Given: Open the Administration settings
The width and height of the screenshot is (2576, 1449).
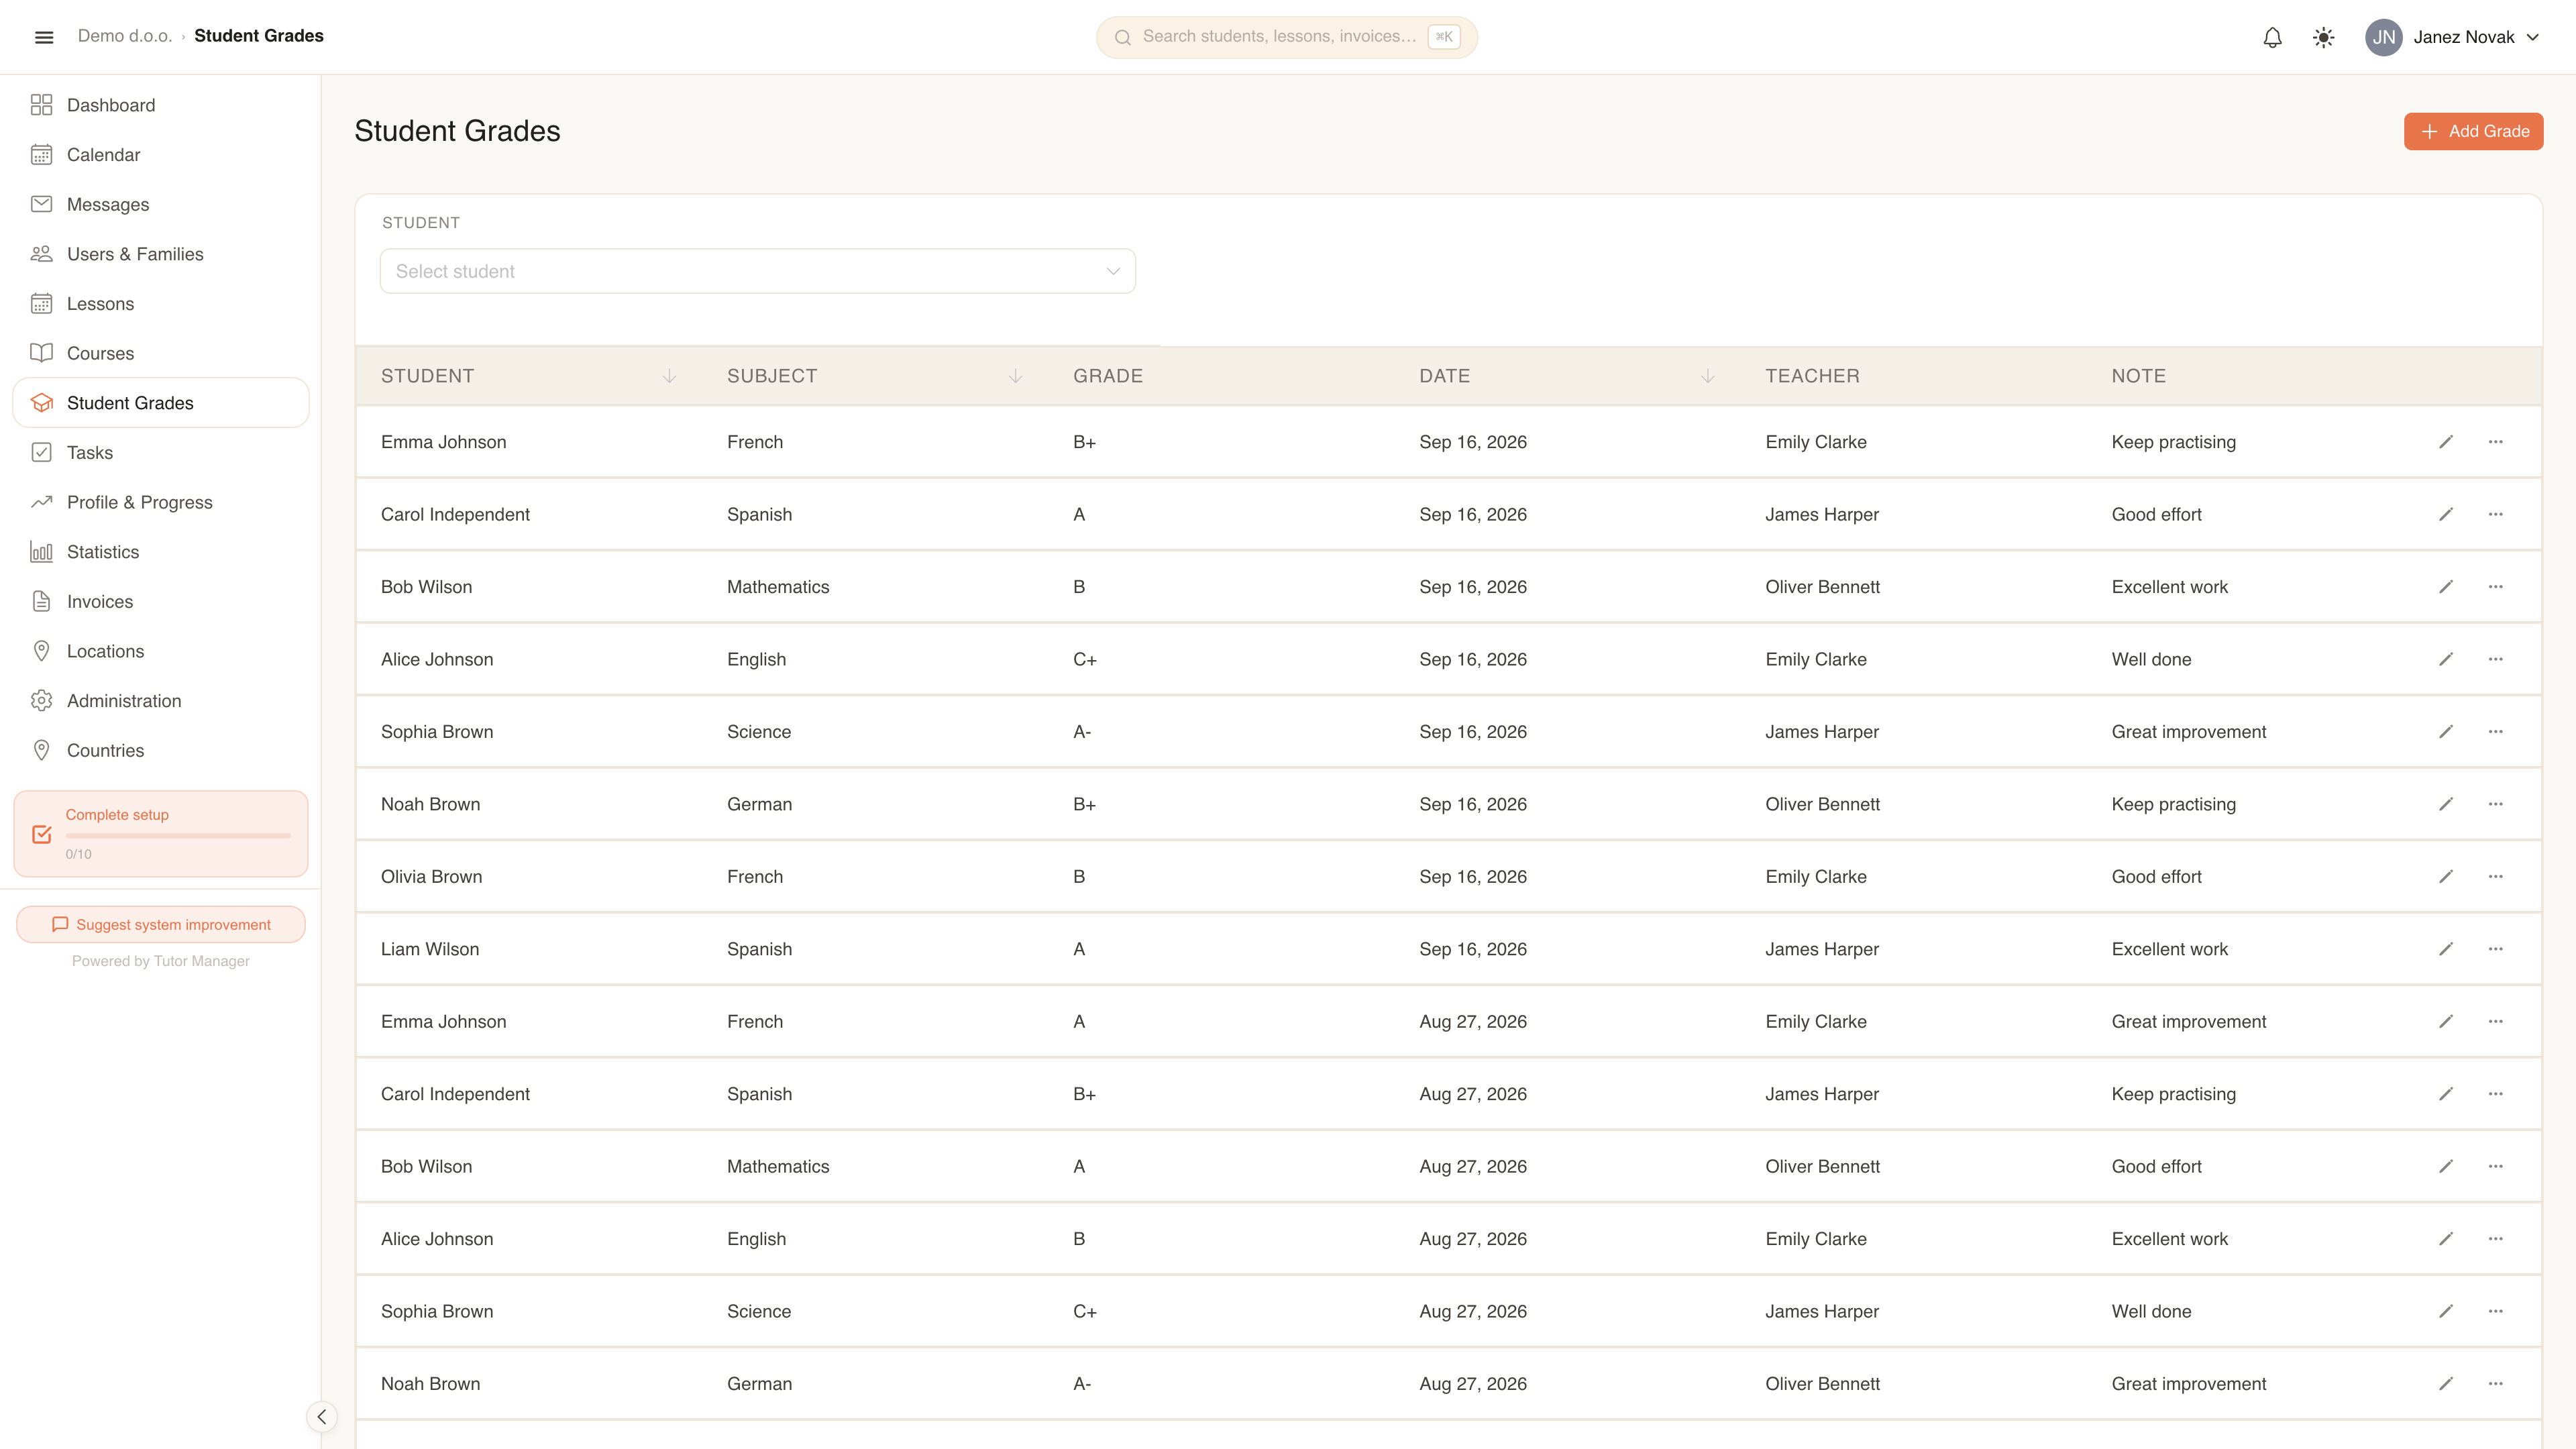Looking at the screenshot, I should 160,701.
